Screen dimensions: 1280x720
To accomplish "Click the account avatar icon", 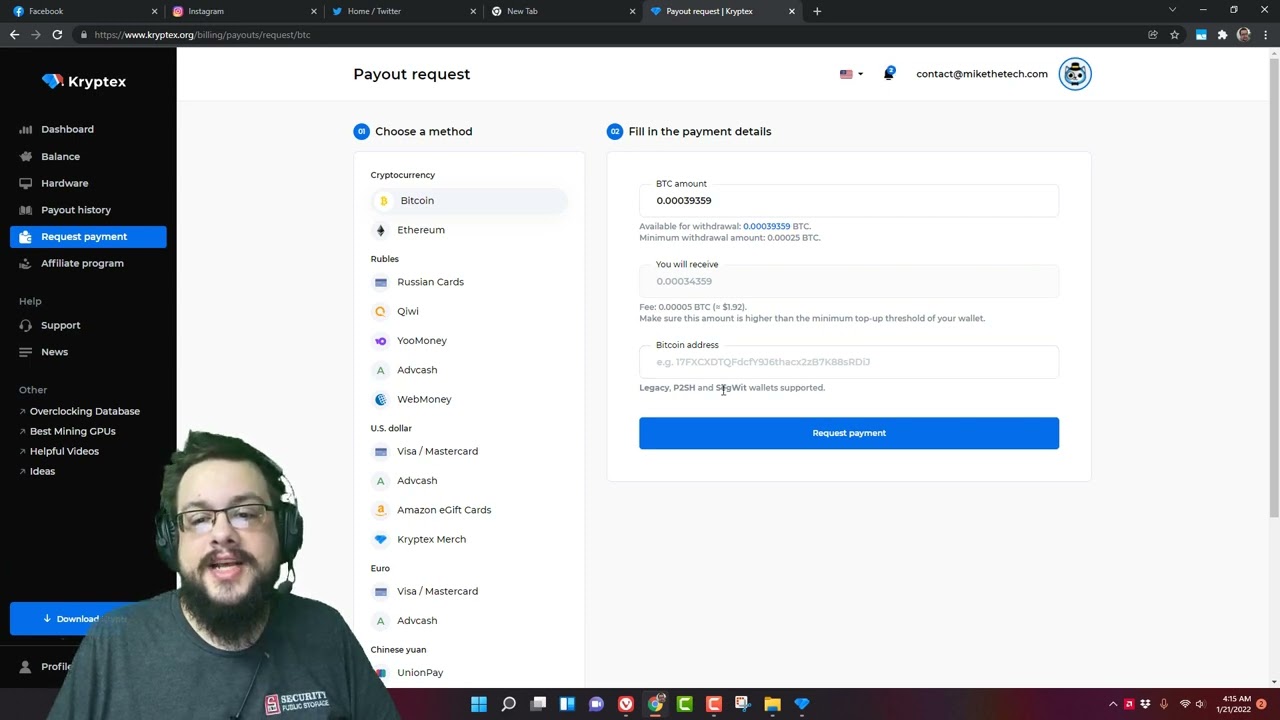I will coord(1075,74).
